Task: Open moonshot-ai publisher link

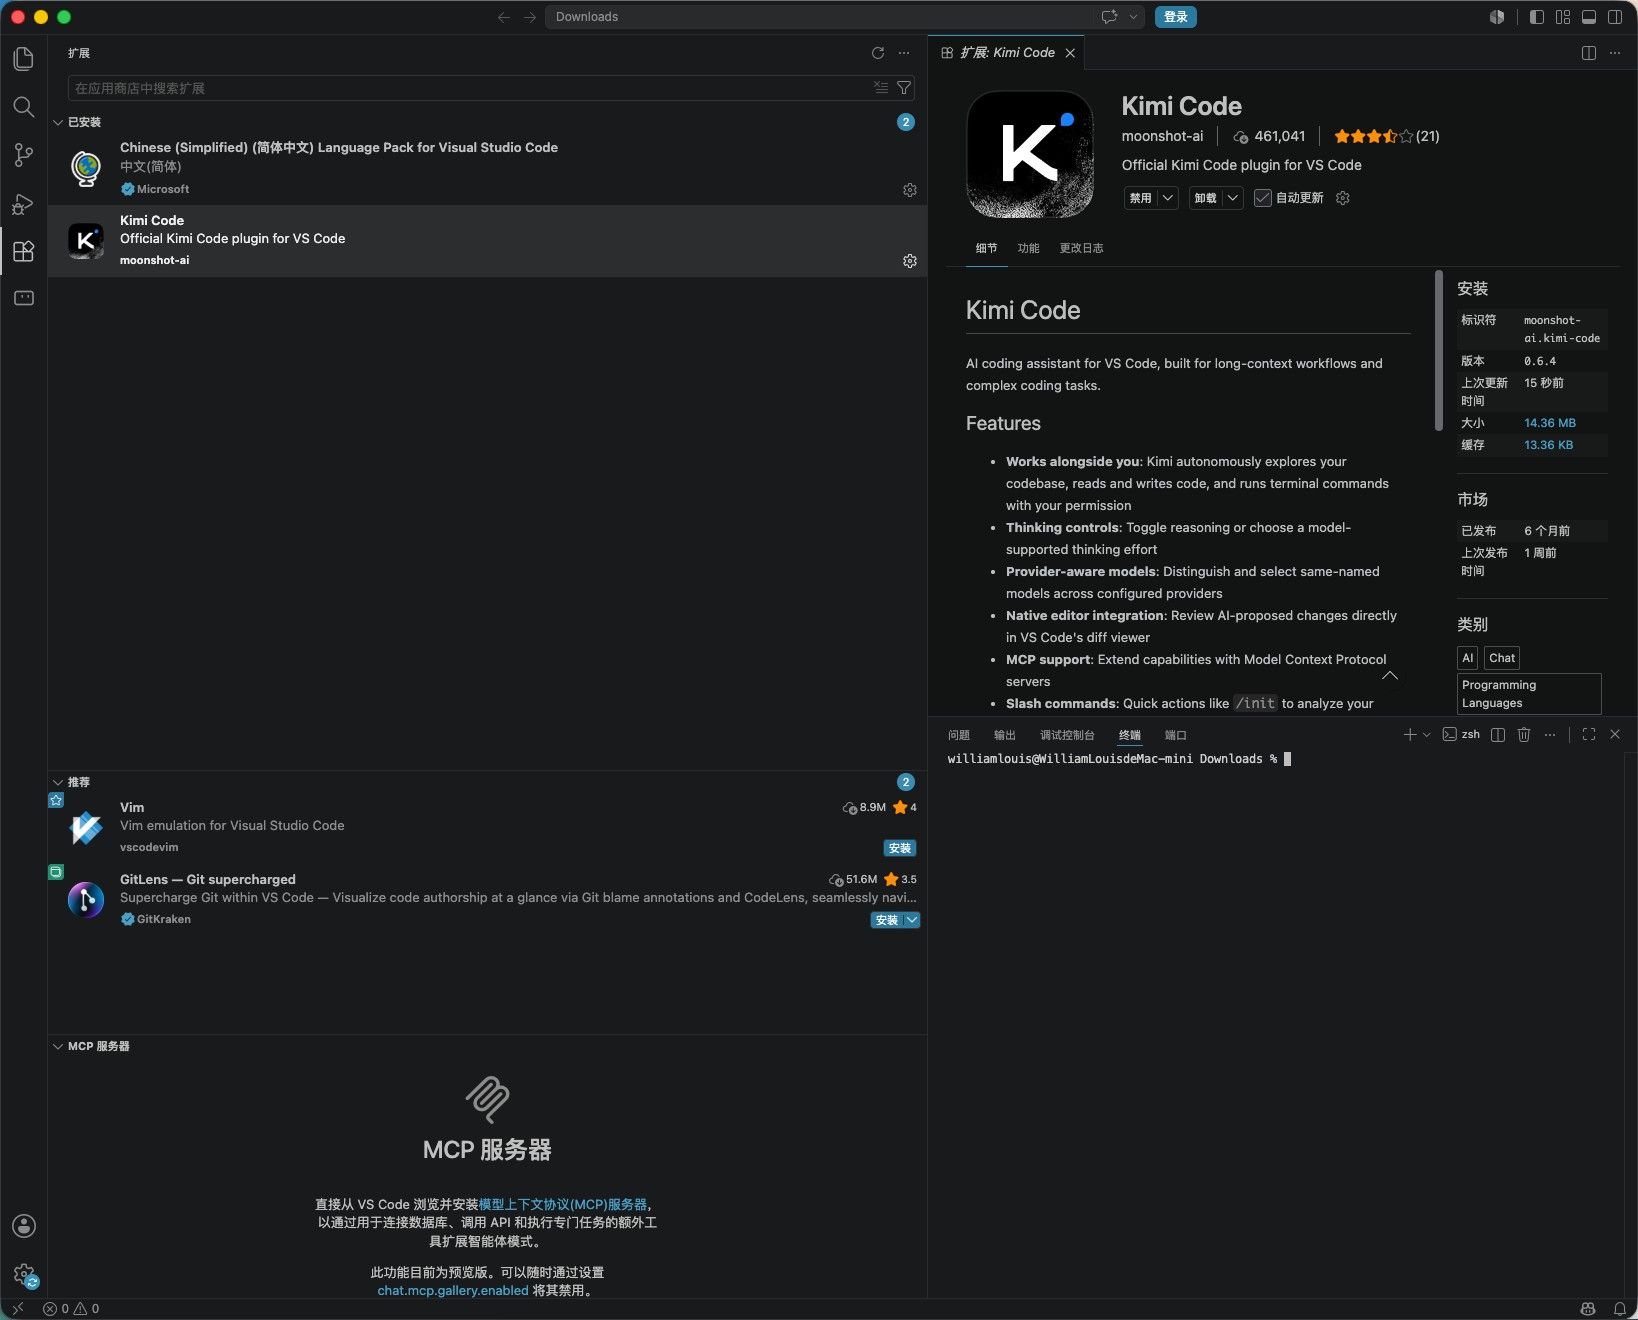Action: [1162, 136]
